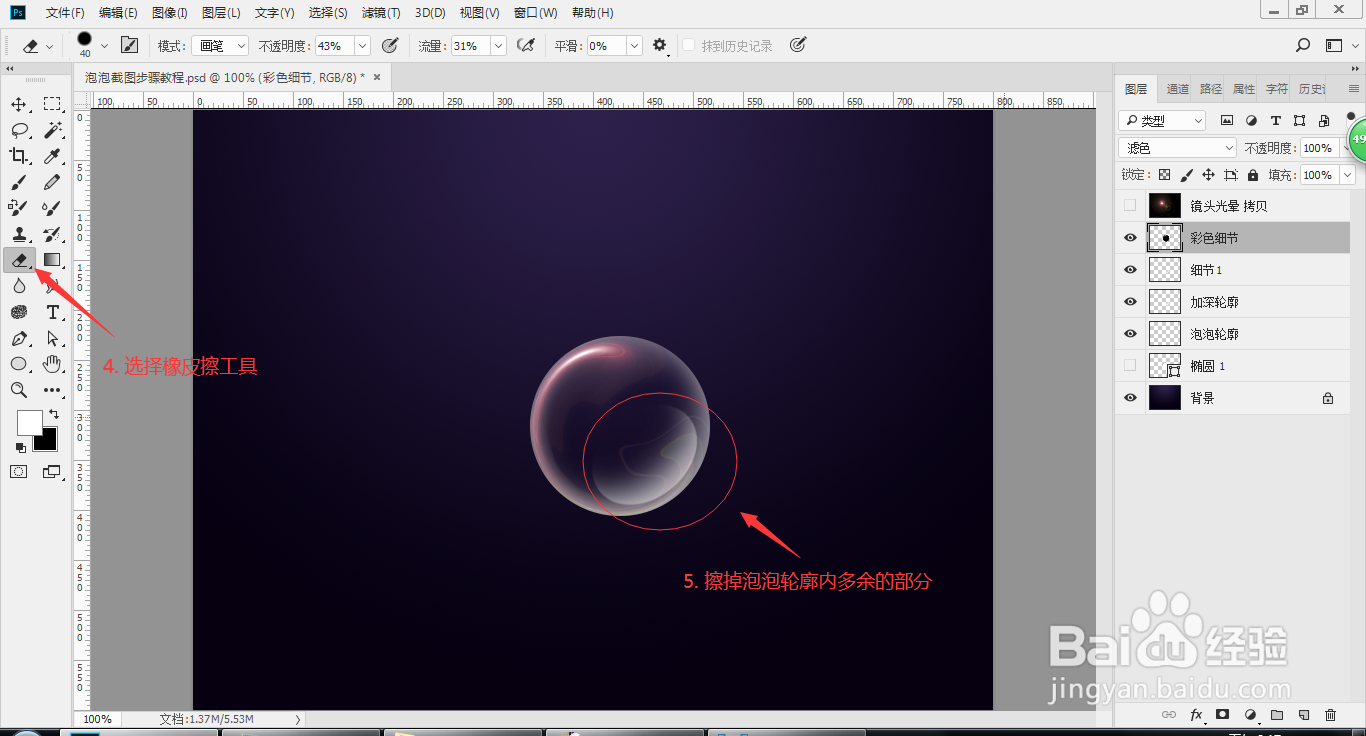Open the 流量 slider arrow
The width and height of the screenshot is (1366, 736).
pyautogui.click(x=498, y=46)
